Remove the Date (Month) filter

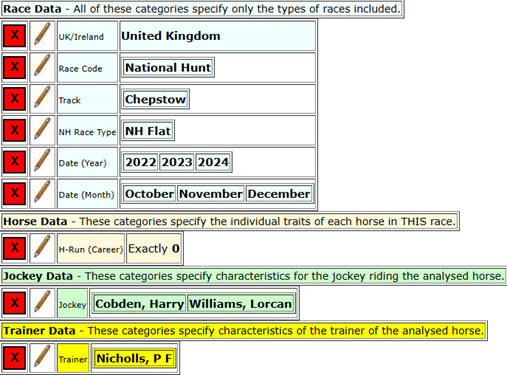pyautogui.click(x=14, y=194)
